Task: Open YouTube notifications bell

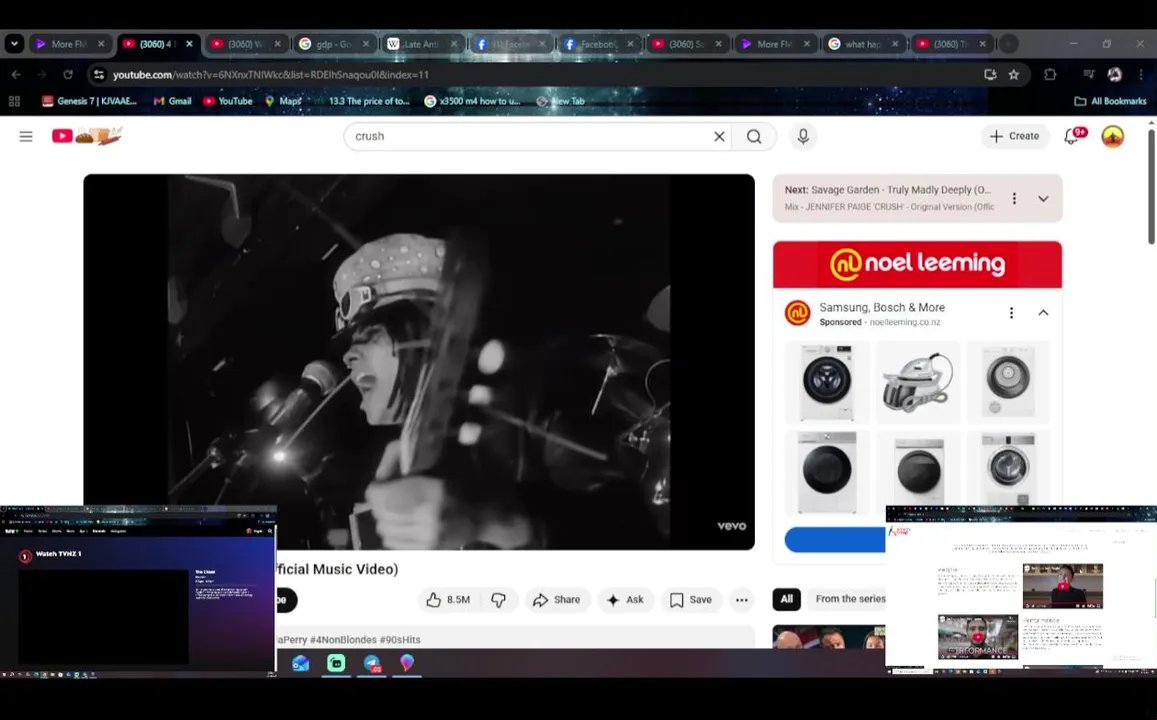Action: 1071,136
